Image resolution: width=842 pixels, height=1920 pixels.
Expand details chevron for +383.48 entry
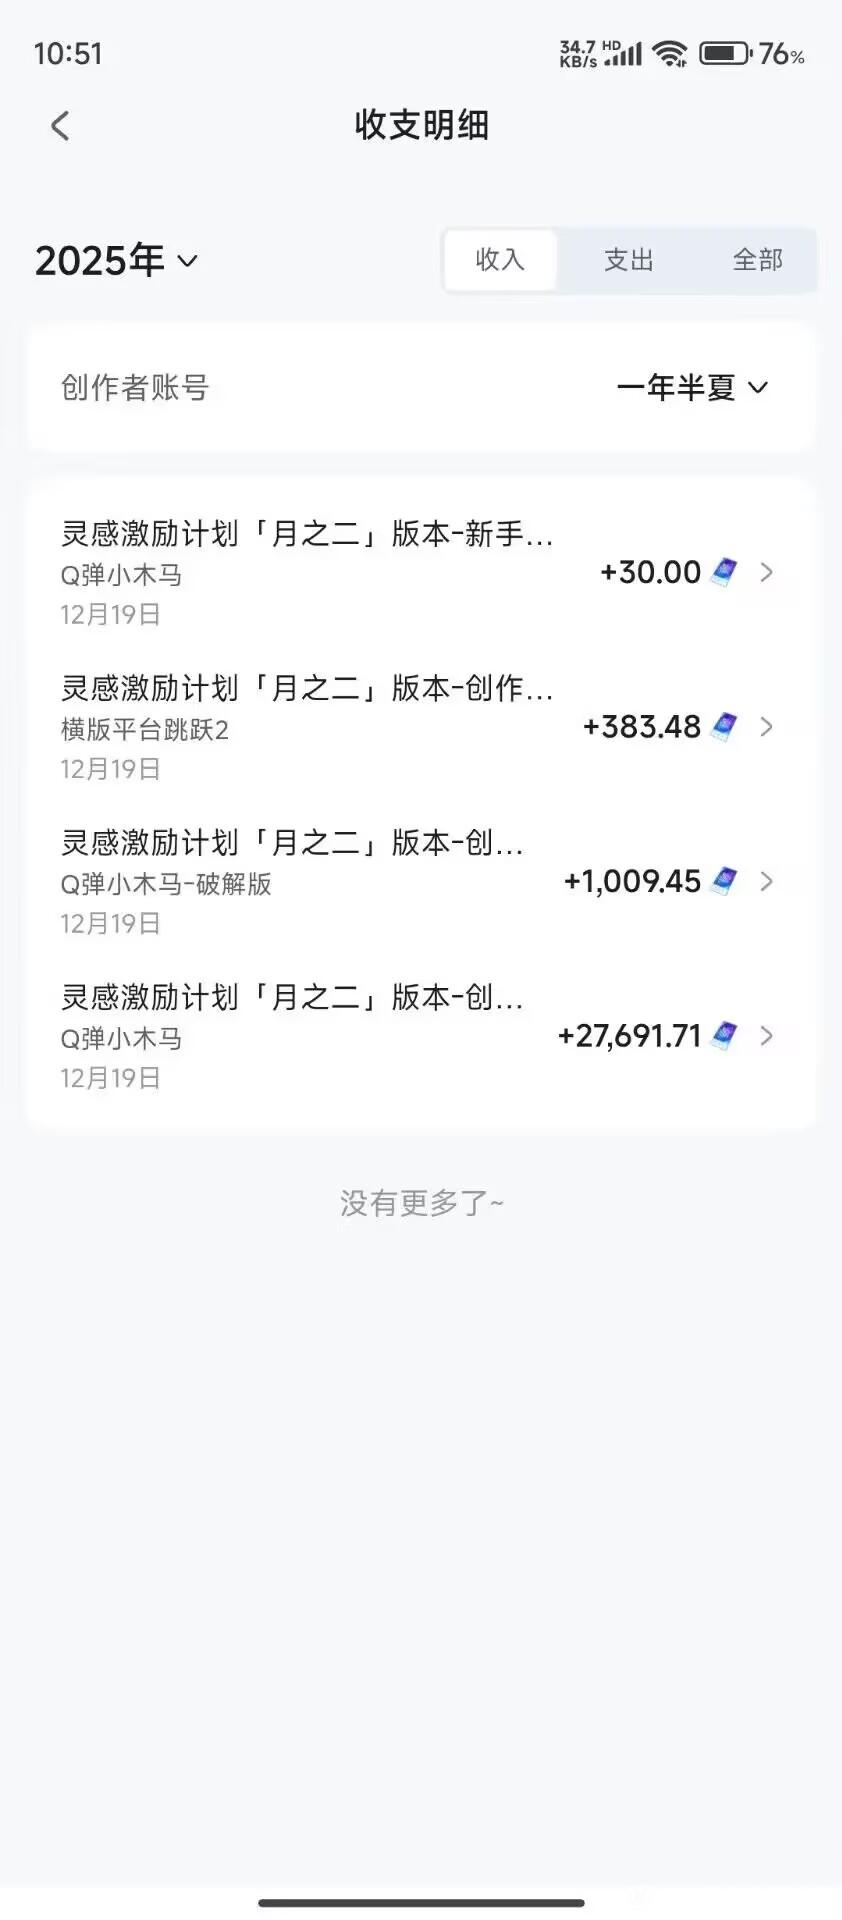[767, 727]
